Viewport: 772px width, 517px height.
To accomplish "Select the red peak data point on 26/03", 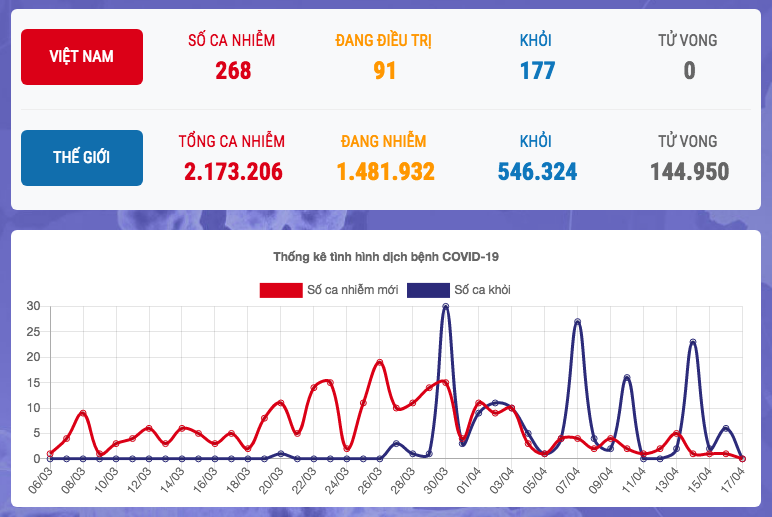I will 379,362.
